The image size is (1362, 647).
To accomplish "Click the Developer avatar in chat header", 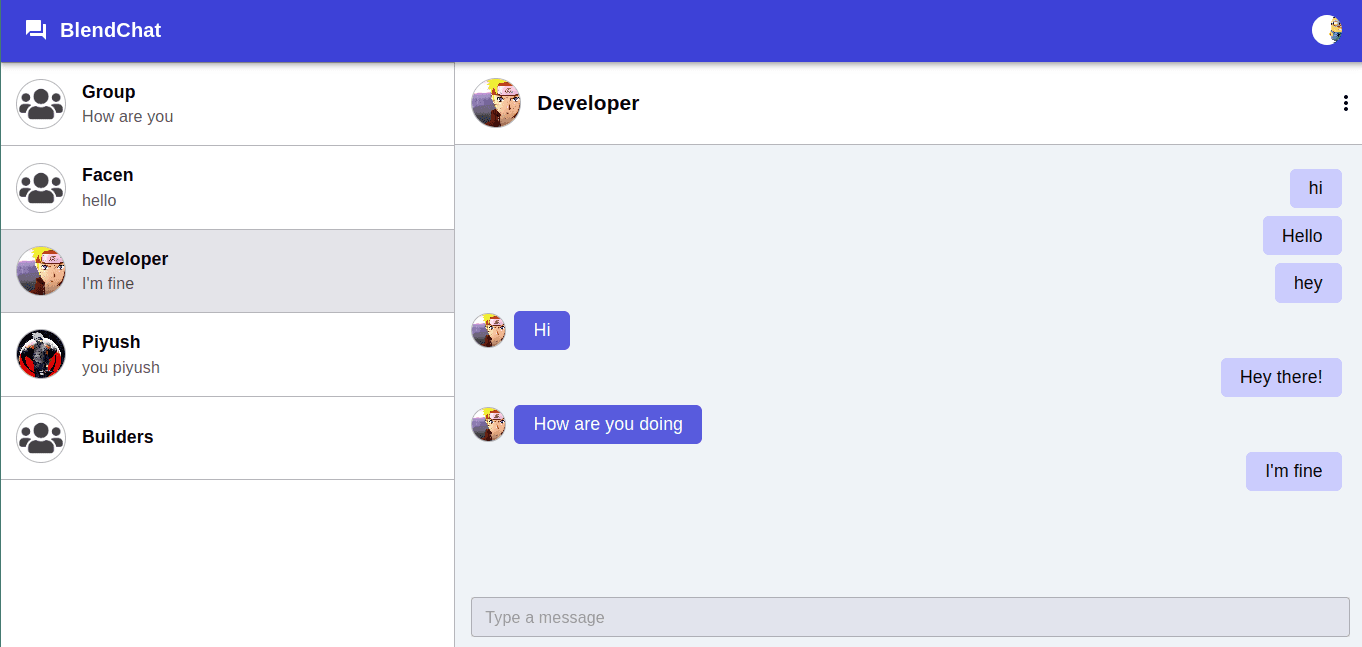I will point(496,103).
